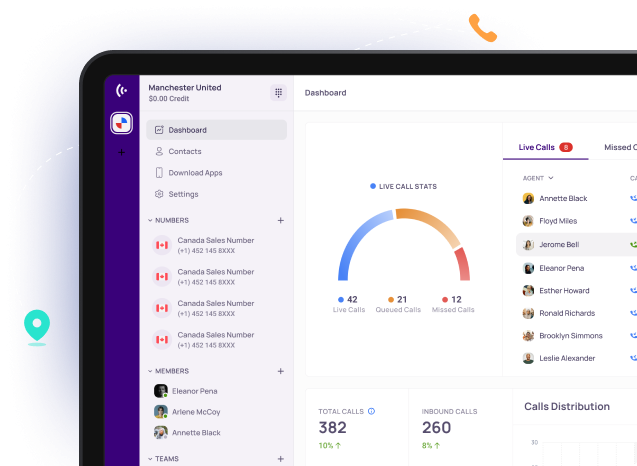Image resolution: width=637 pixels, height=466 pixels.
Task: Add a new number with plus icon
Action: coord(281,220)
